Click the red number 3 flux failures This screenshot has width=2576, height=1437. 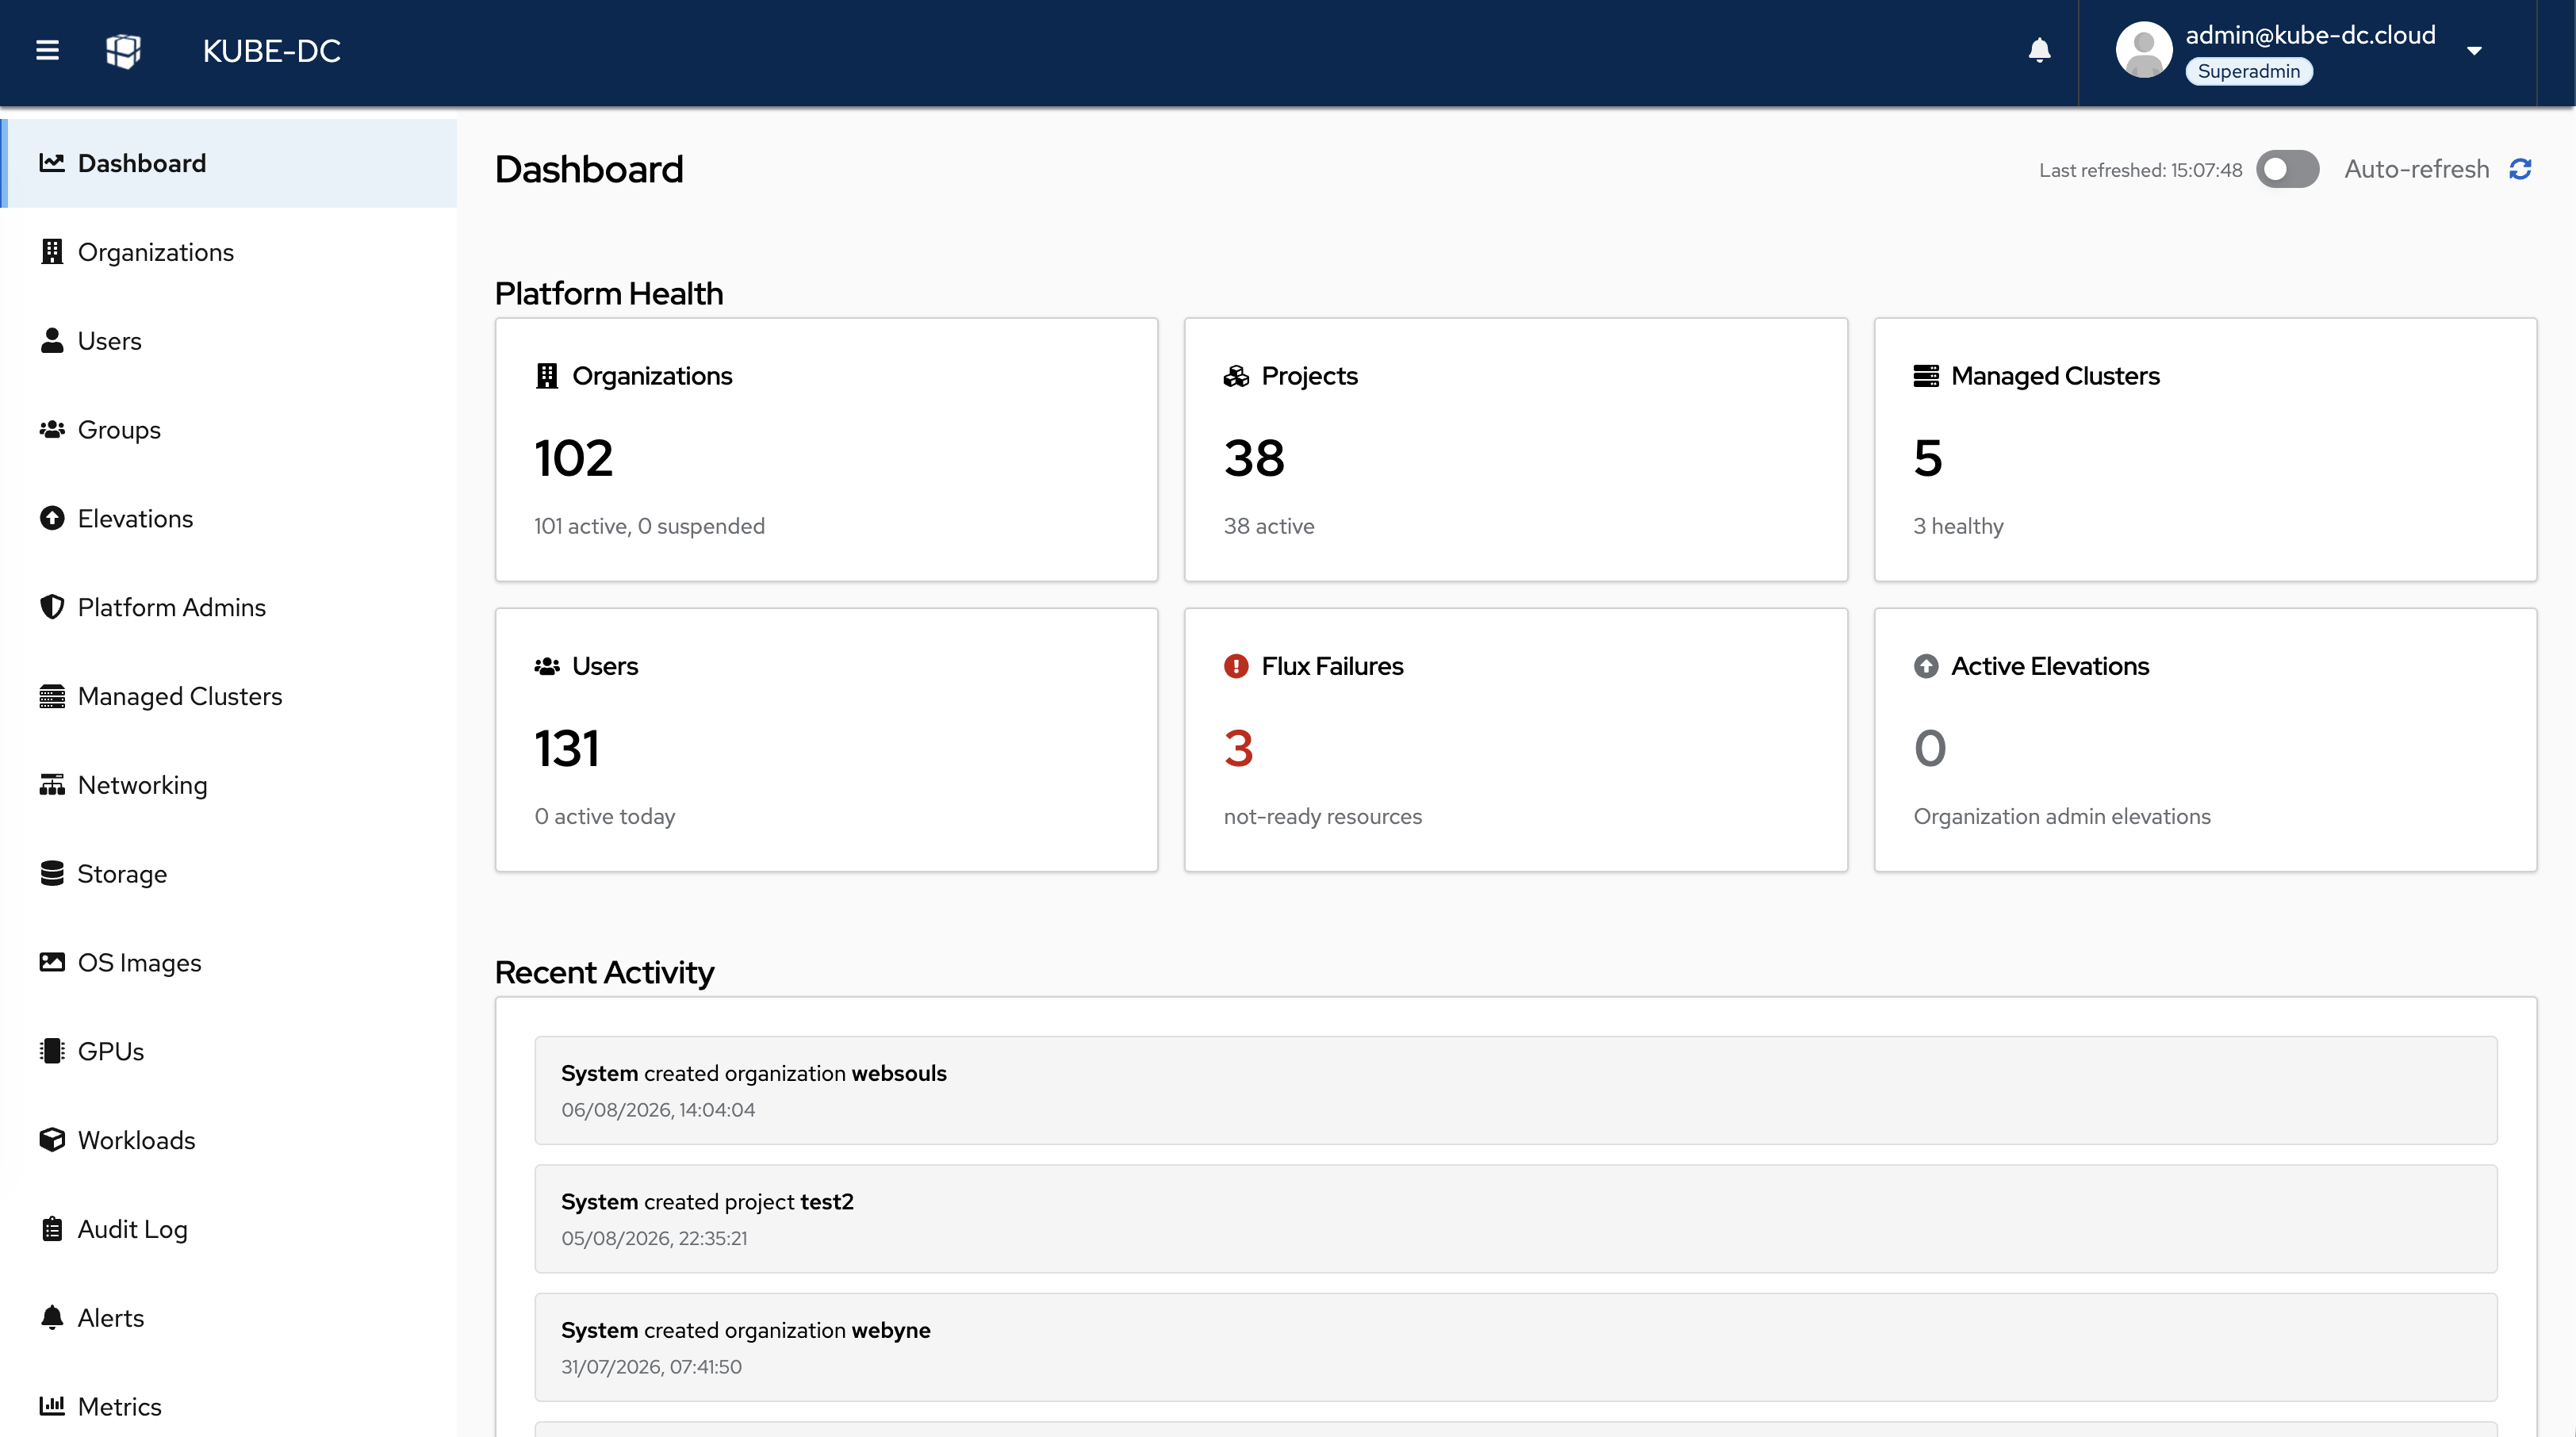[1238, 748]
